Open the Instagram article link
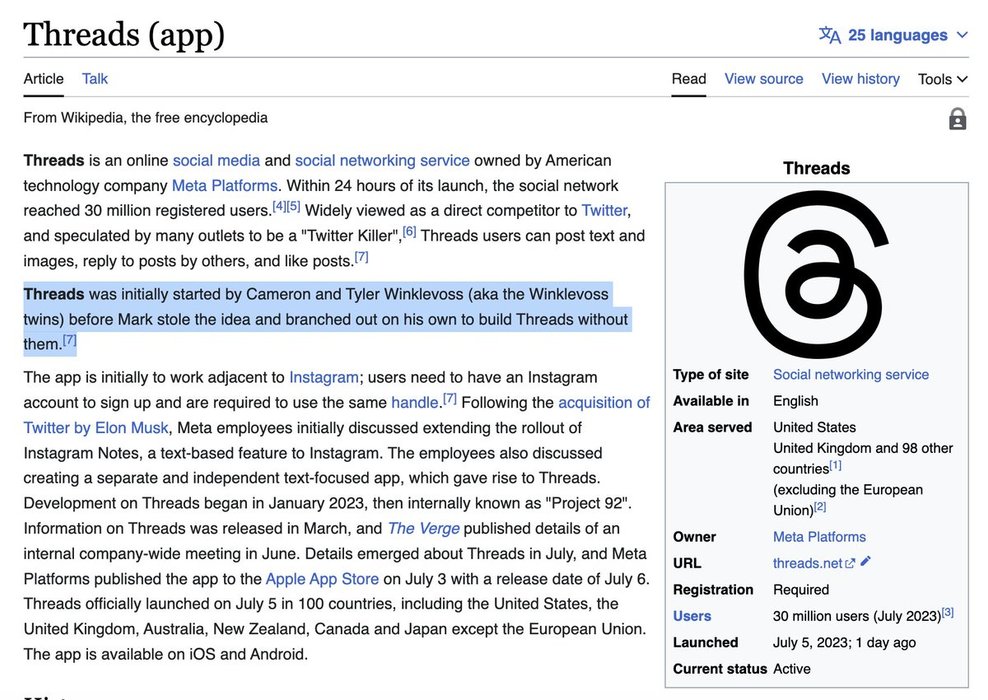 coord(323,377)
